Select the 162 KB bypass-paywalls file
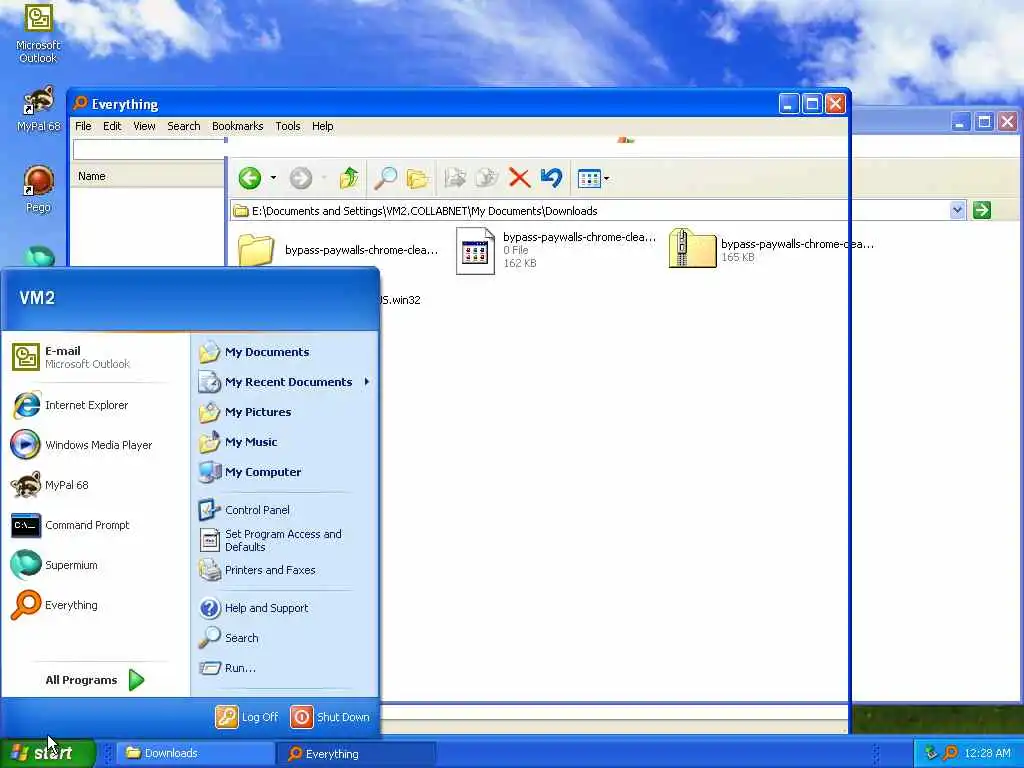The image size is (1024, 768). click(x=556, y=250)
